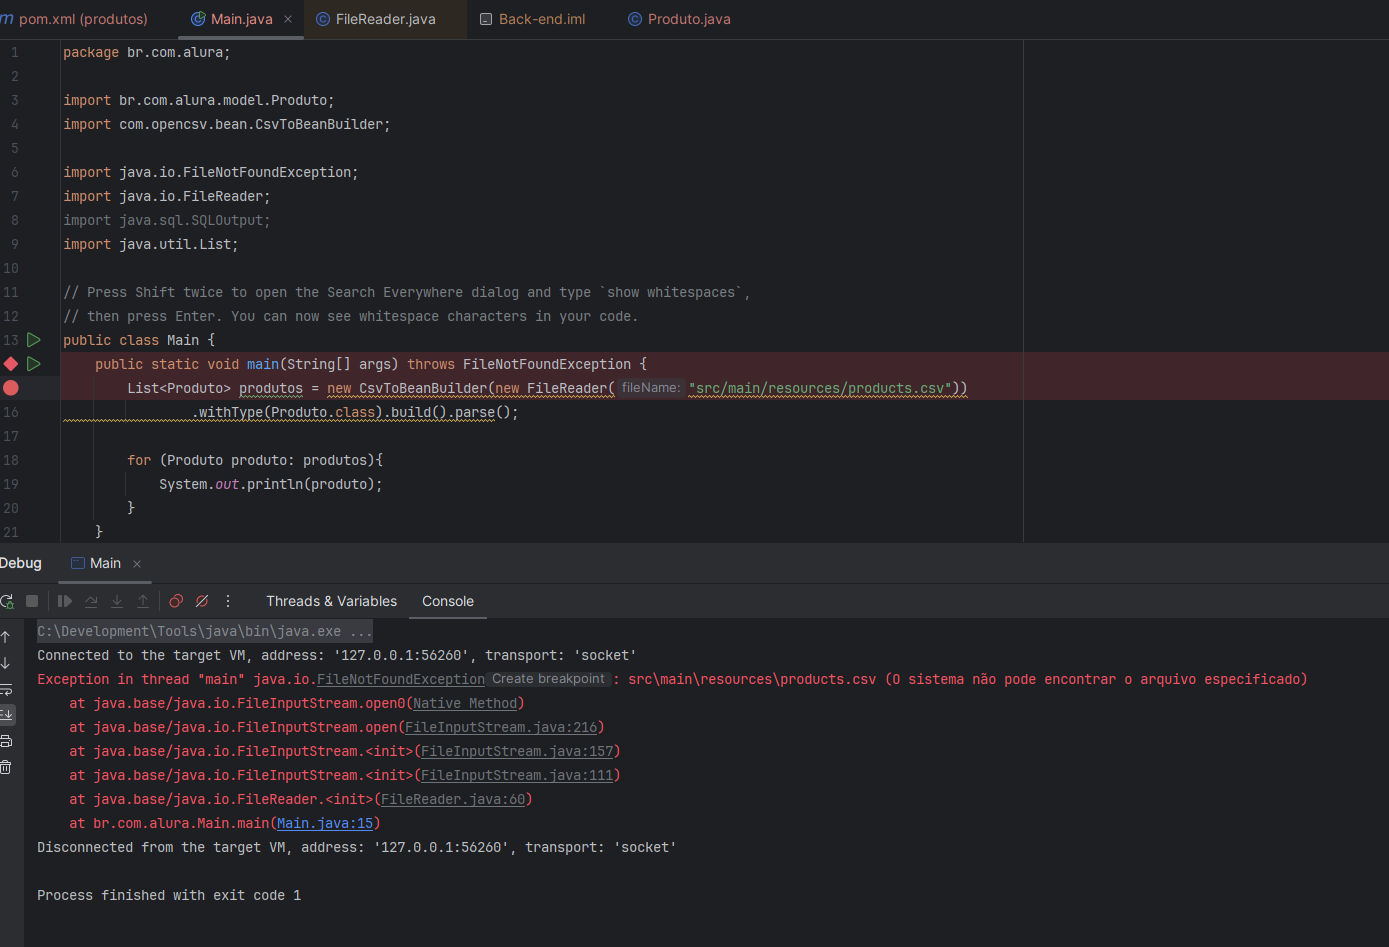Click the products.csv path string
This screenshot has width=1389, height=947.
pos(820,388)
